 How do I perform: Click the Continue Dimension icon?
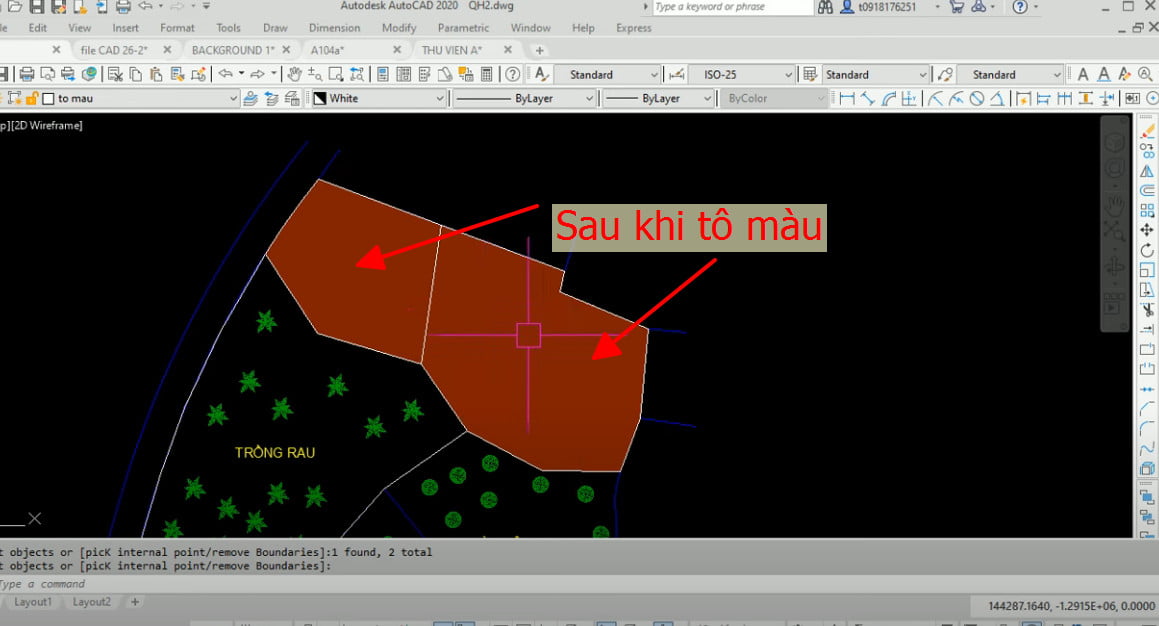pyautogui.click(x=1064, y=98)
